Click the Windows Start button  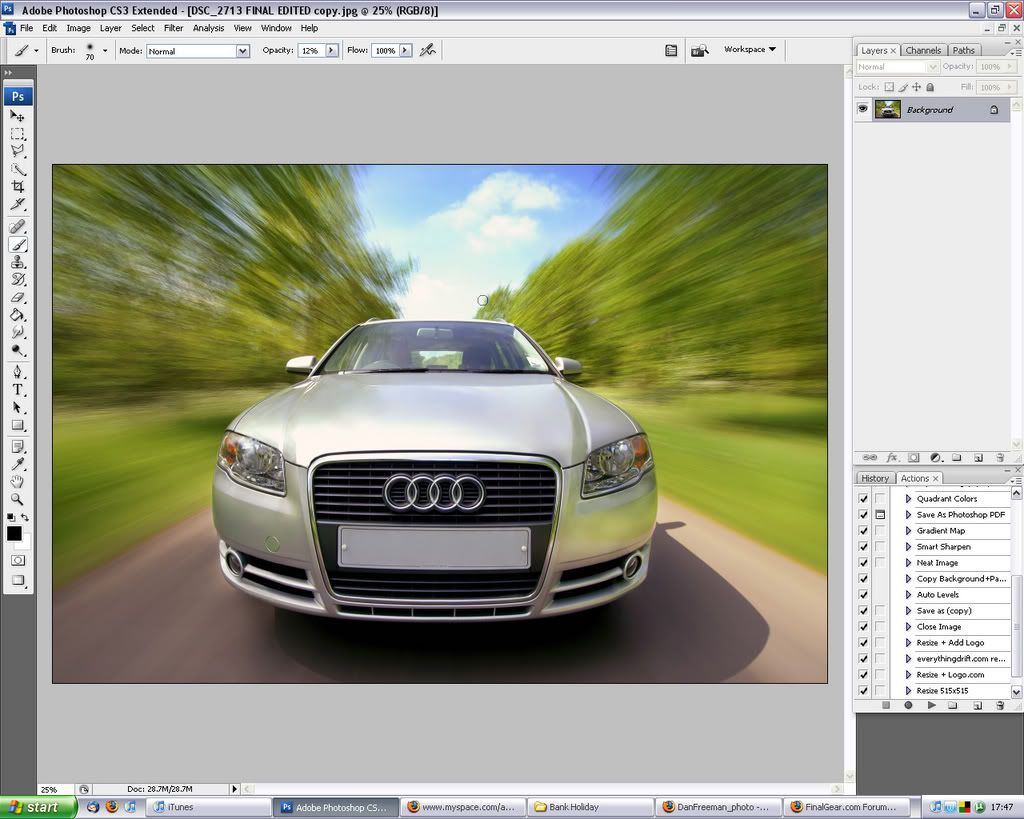[38, 807]
